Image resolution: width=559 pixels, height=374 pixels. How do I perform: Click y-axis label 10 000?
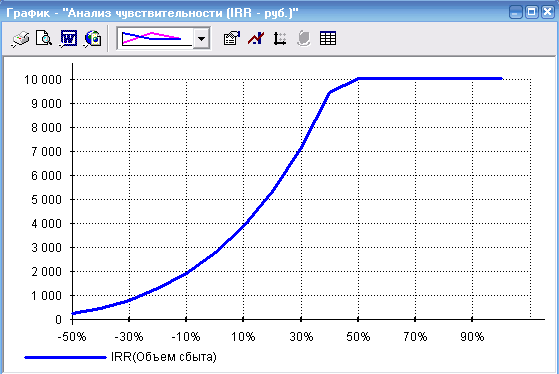pyautogui.click(x=43, y=80)
